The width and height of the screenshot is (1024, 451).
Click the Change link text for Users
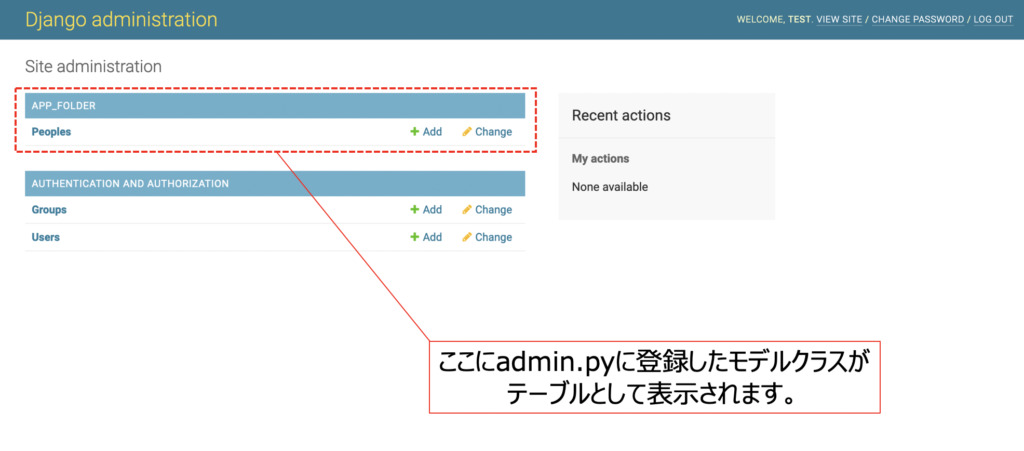[494, 238]
